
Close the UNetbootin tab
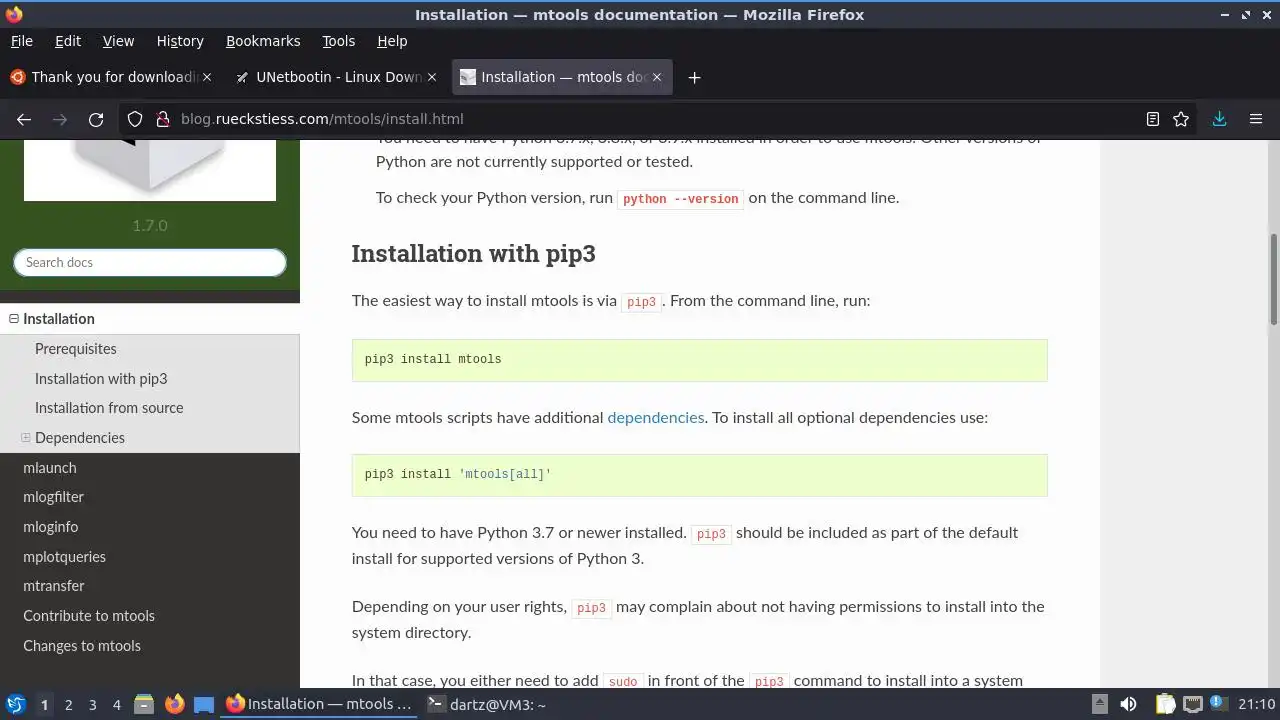click(432, 77)
